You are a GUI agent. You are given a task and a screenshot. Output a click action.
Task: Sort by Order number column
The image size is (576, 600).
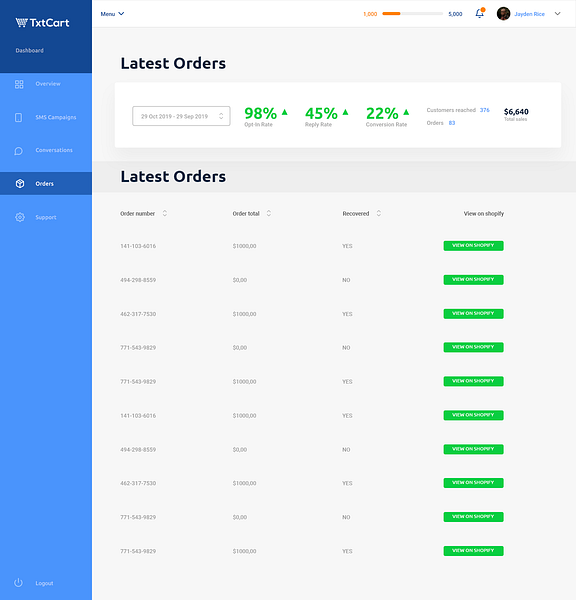(165, 213)
